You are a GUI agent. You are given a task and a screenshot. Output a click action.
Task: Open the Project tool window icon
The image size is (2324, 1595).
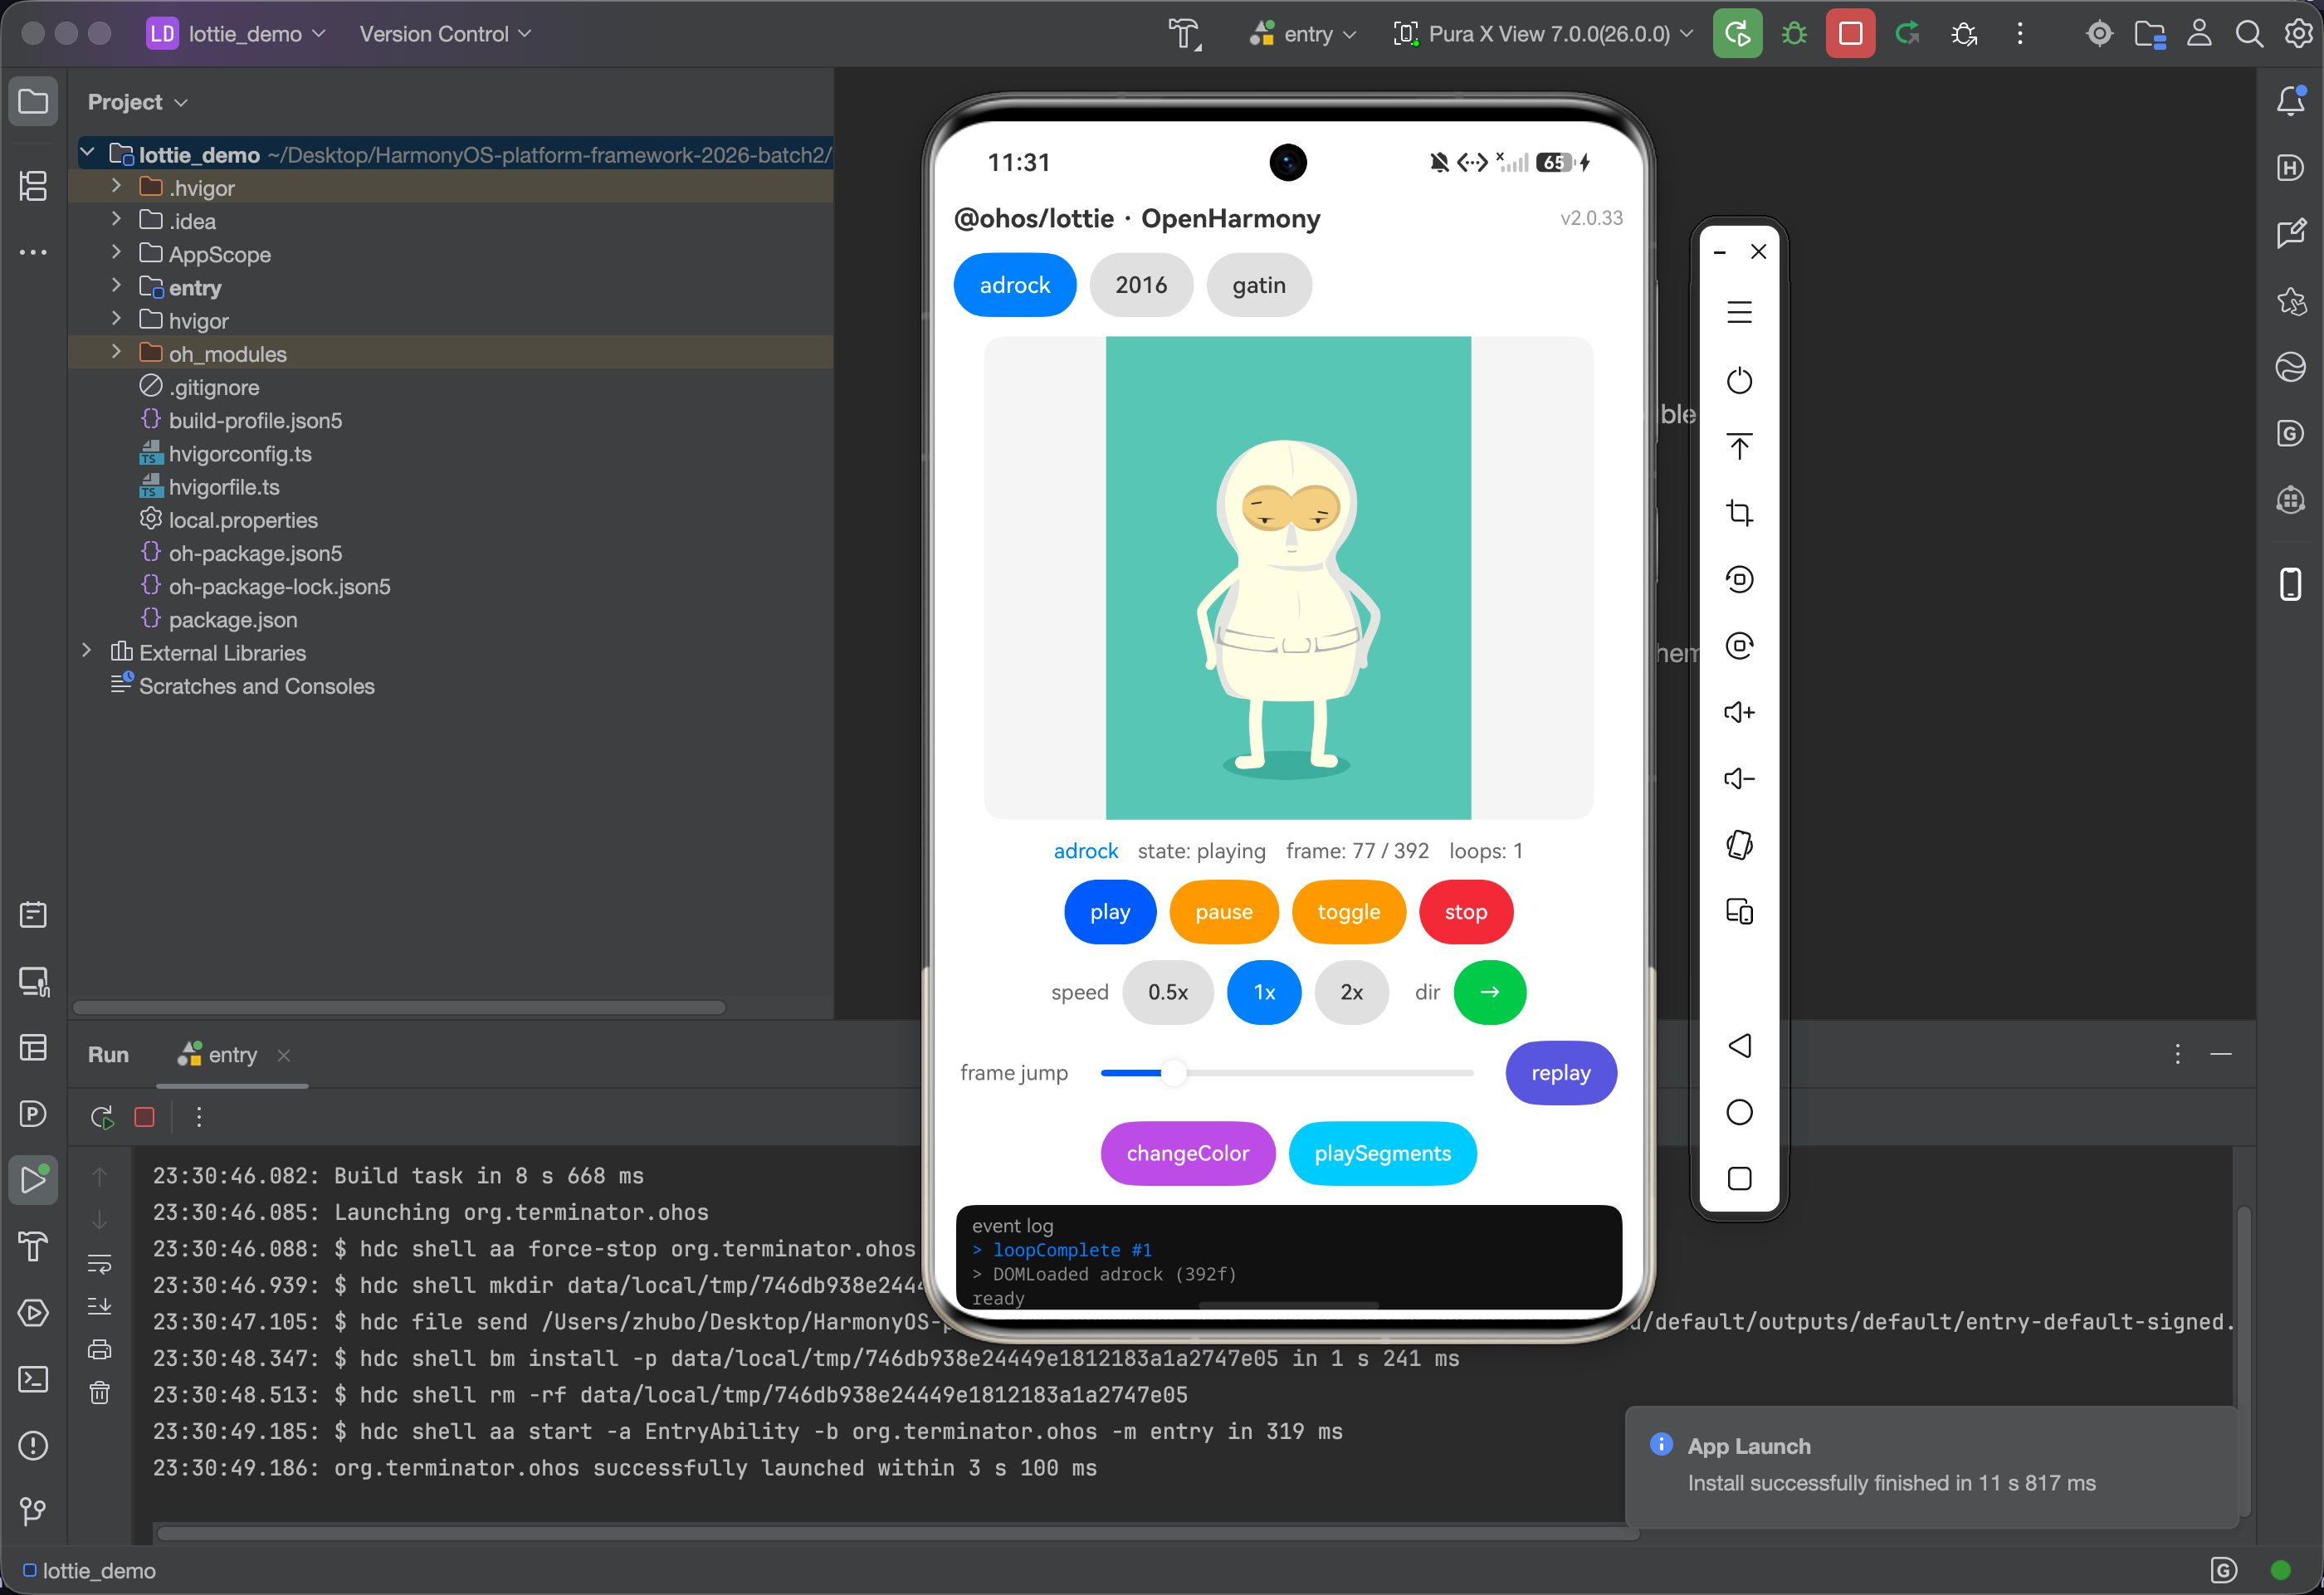coord(33,102)
